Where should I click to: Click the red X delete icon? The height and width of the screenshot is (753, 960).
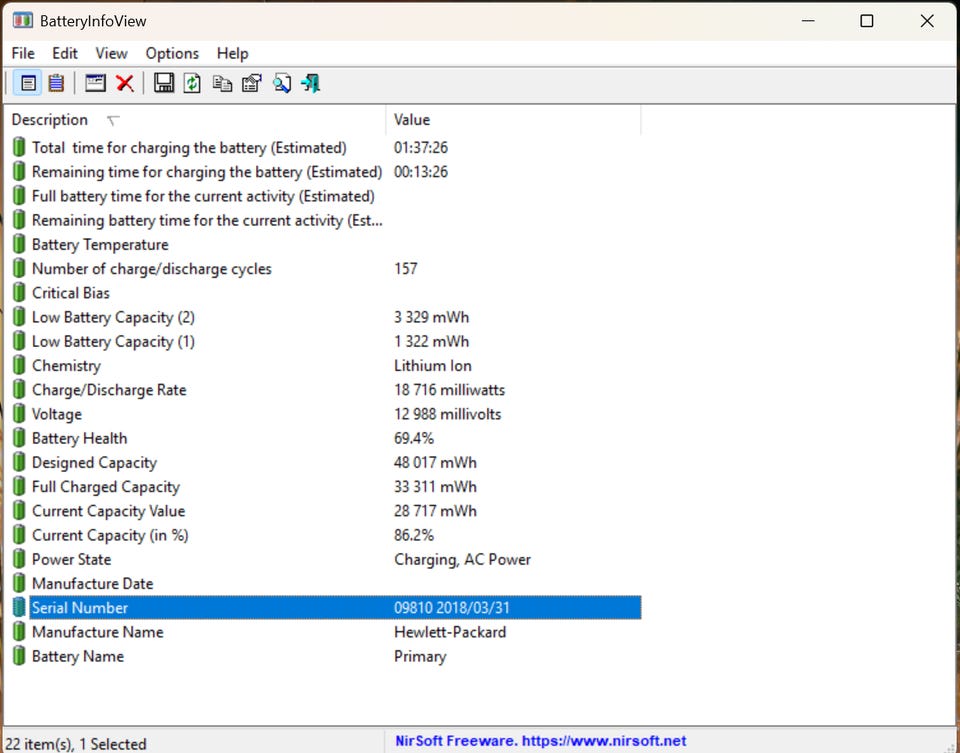(x=125, y=83)
